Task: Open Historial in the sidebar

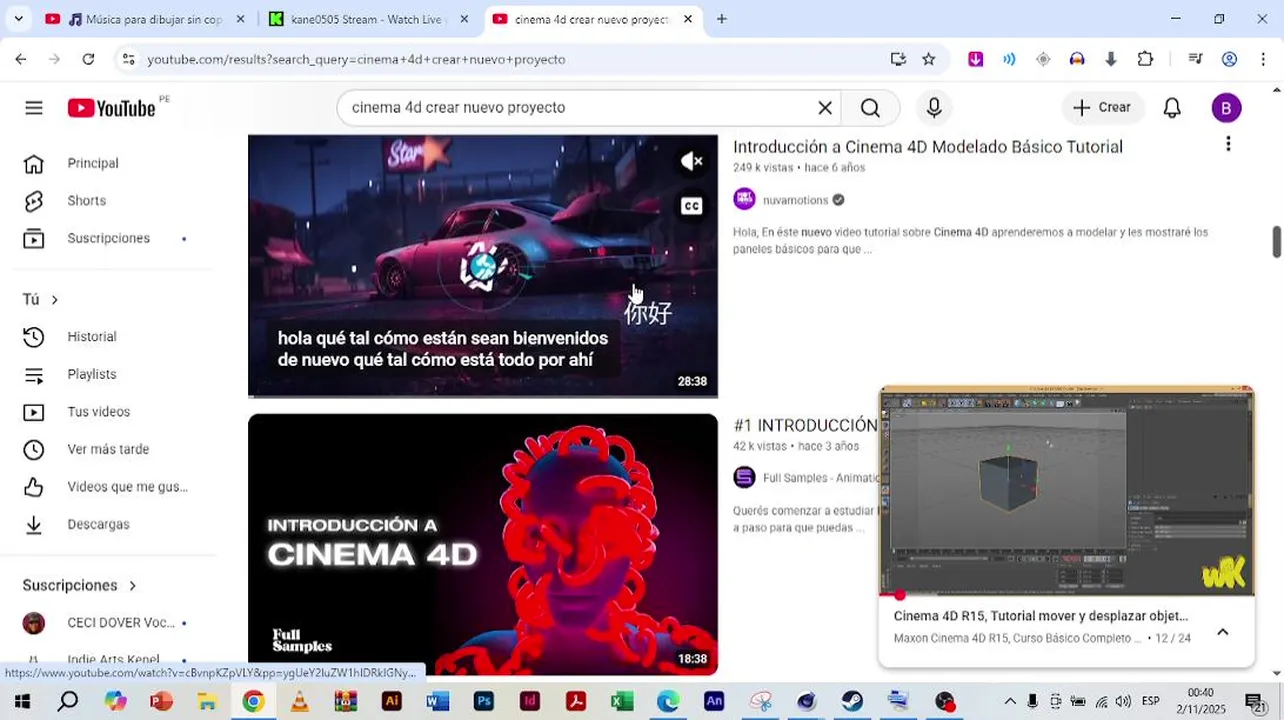Action: pos(92,337)
